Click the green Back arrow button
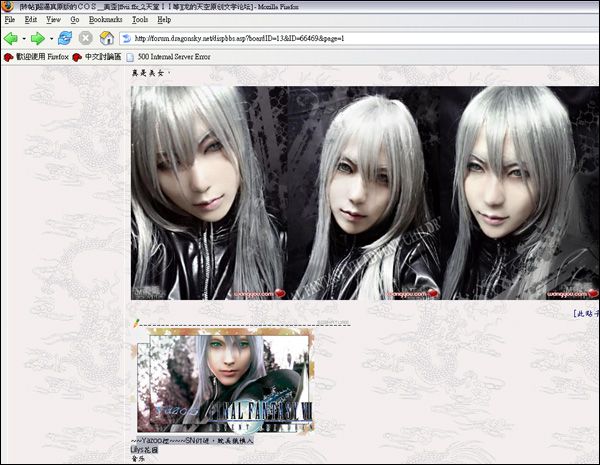The image size is (600, 465). coord(11,38)
